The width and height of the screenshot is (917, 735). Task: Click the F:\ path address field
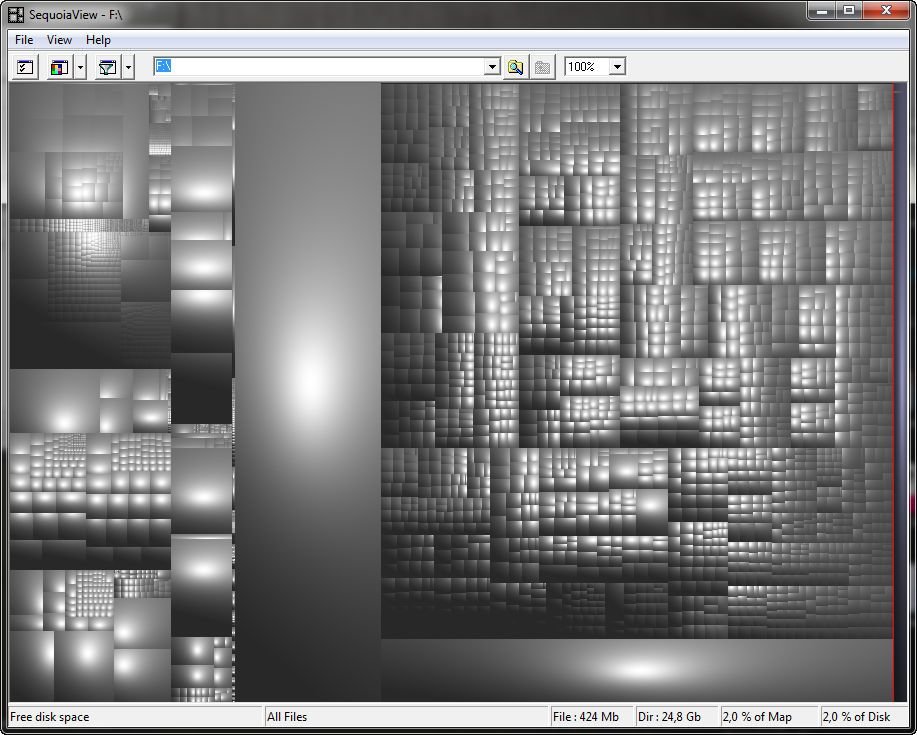click(318, 66)
